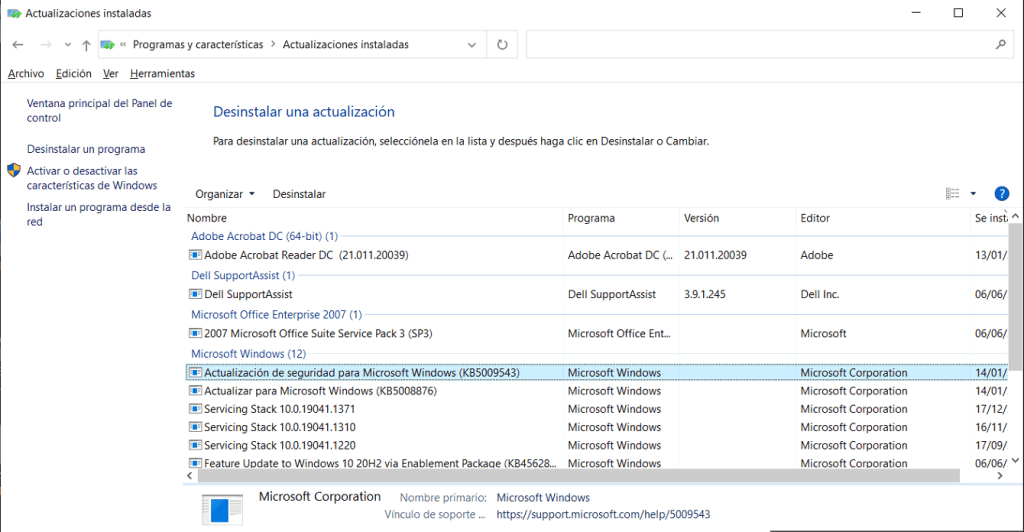The image size is (1024, 532).
Task: Select Servicing Stack 10.0.19041.1220 entry
Action: pos(280,446)
